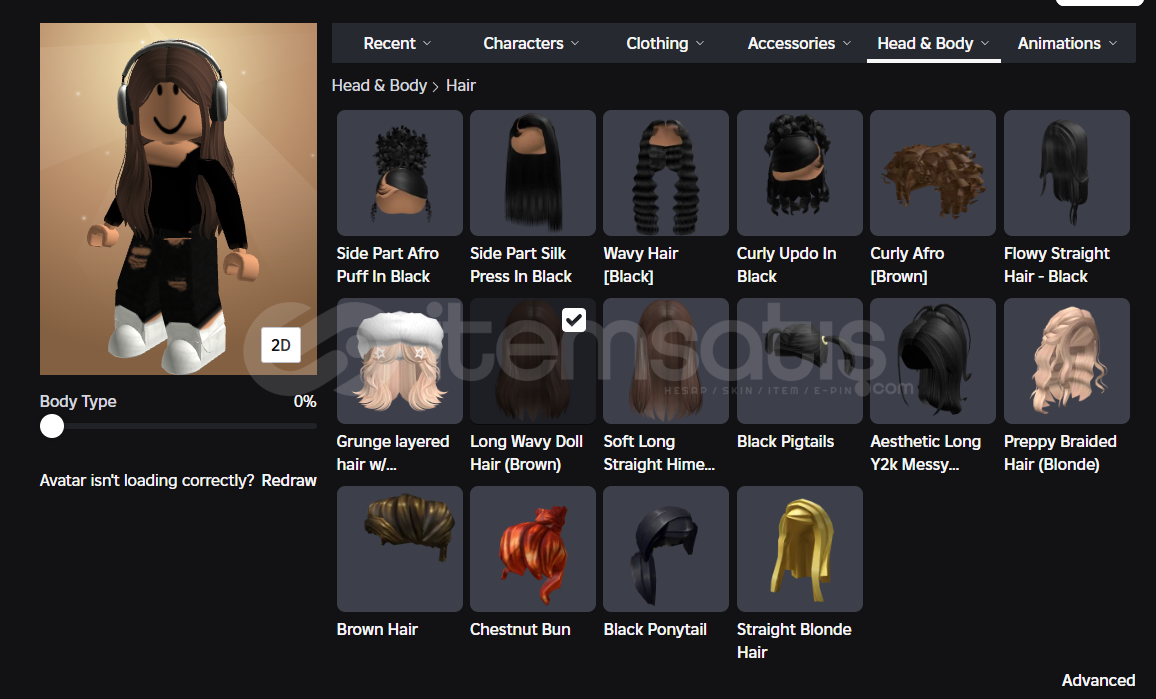The image size is (1156, 699).
Task: Click the Redraw link
Action: [x=289, y=481]
